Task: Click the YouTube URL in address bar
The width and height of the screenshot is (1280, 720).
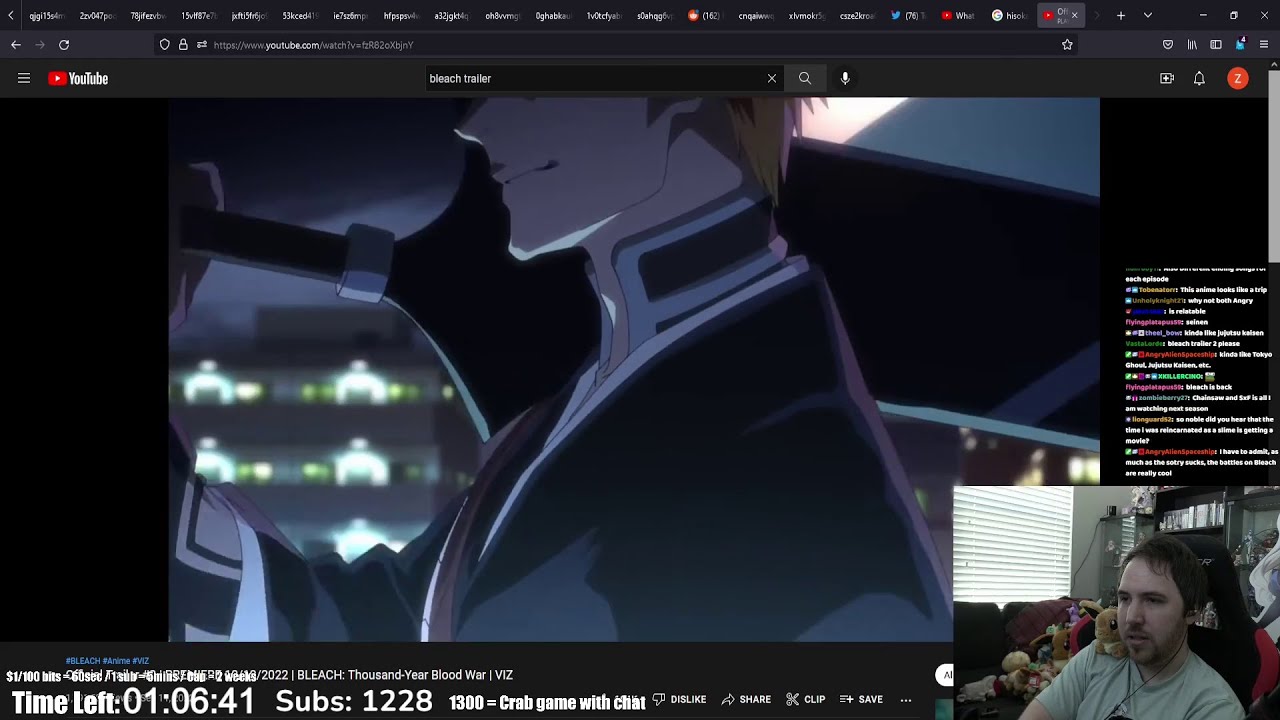Action: coord(313,45)
